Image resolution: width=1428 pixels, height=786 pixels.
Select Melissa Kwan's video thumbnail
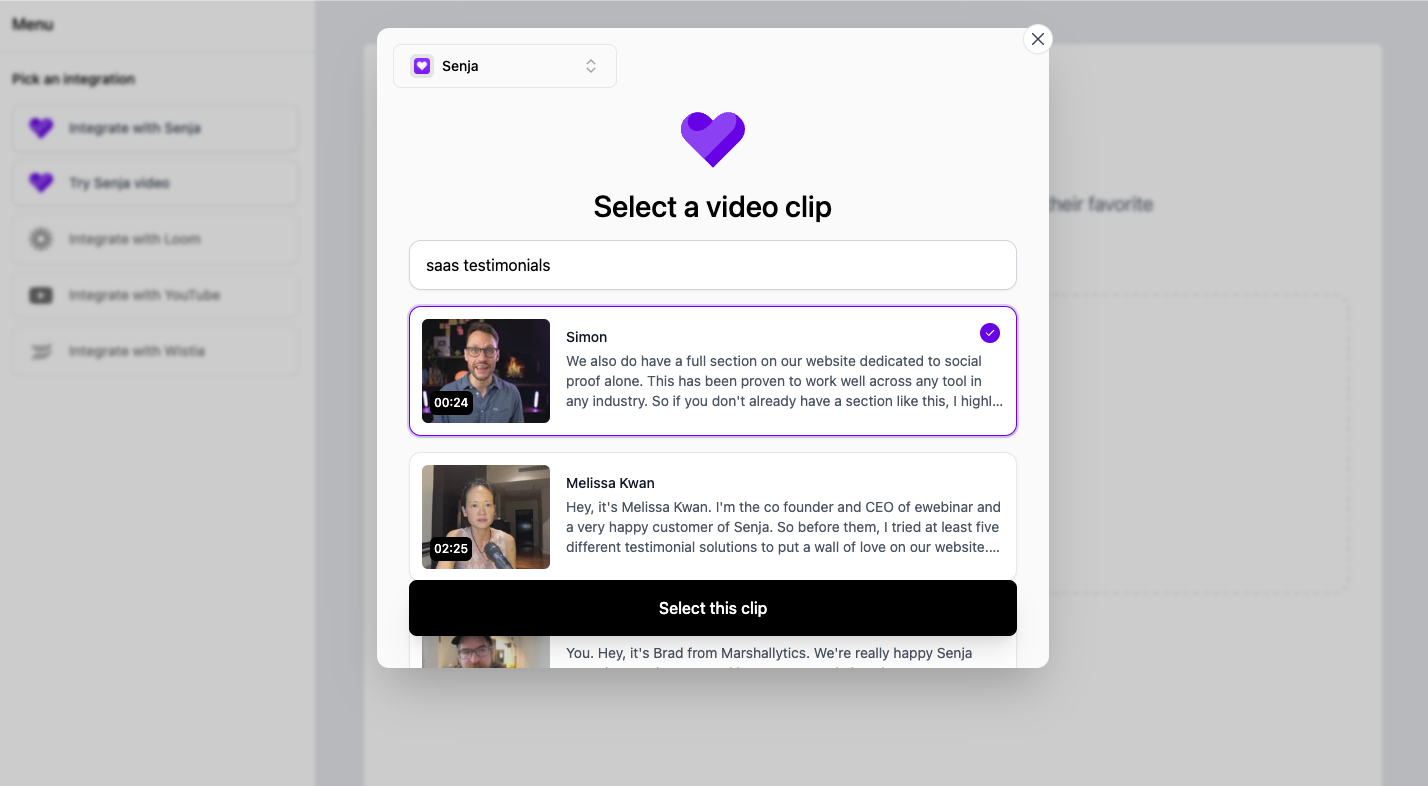click(486, 517)
